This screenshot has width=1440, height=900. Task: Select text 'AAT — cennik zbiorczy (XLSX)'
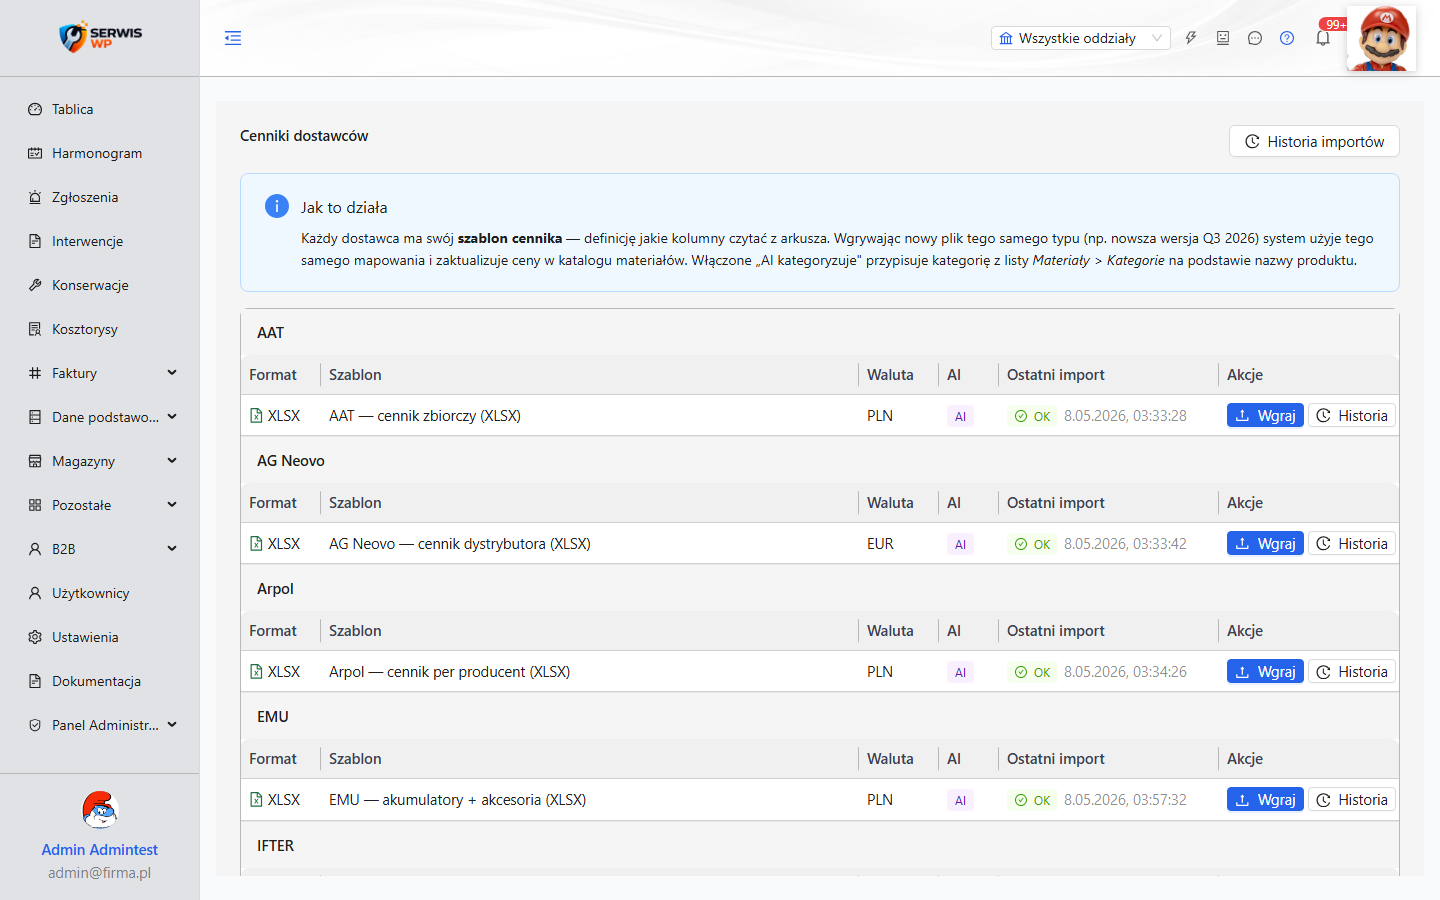point(425,416)
